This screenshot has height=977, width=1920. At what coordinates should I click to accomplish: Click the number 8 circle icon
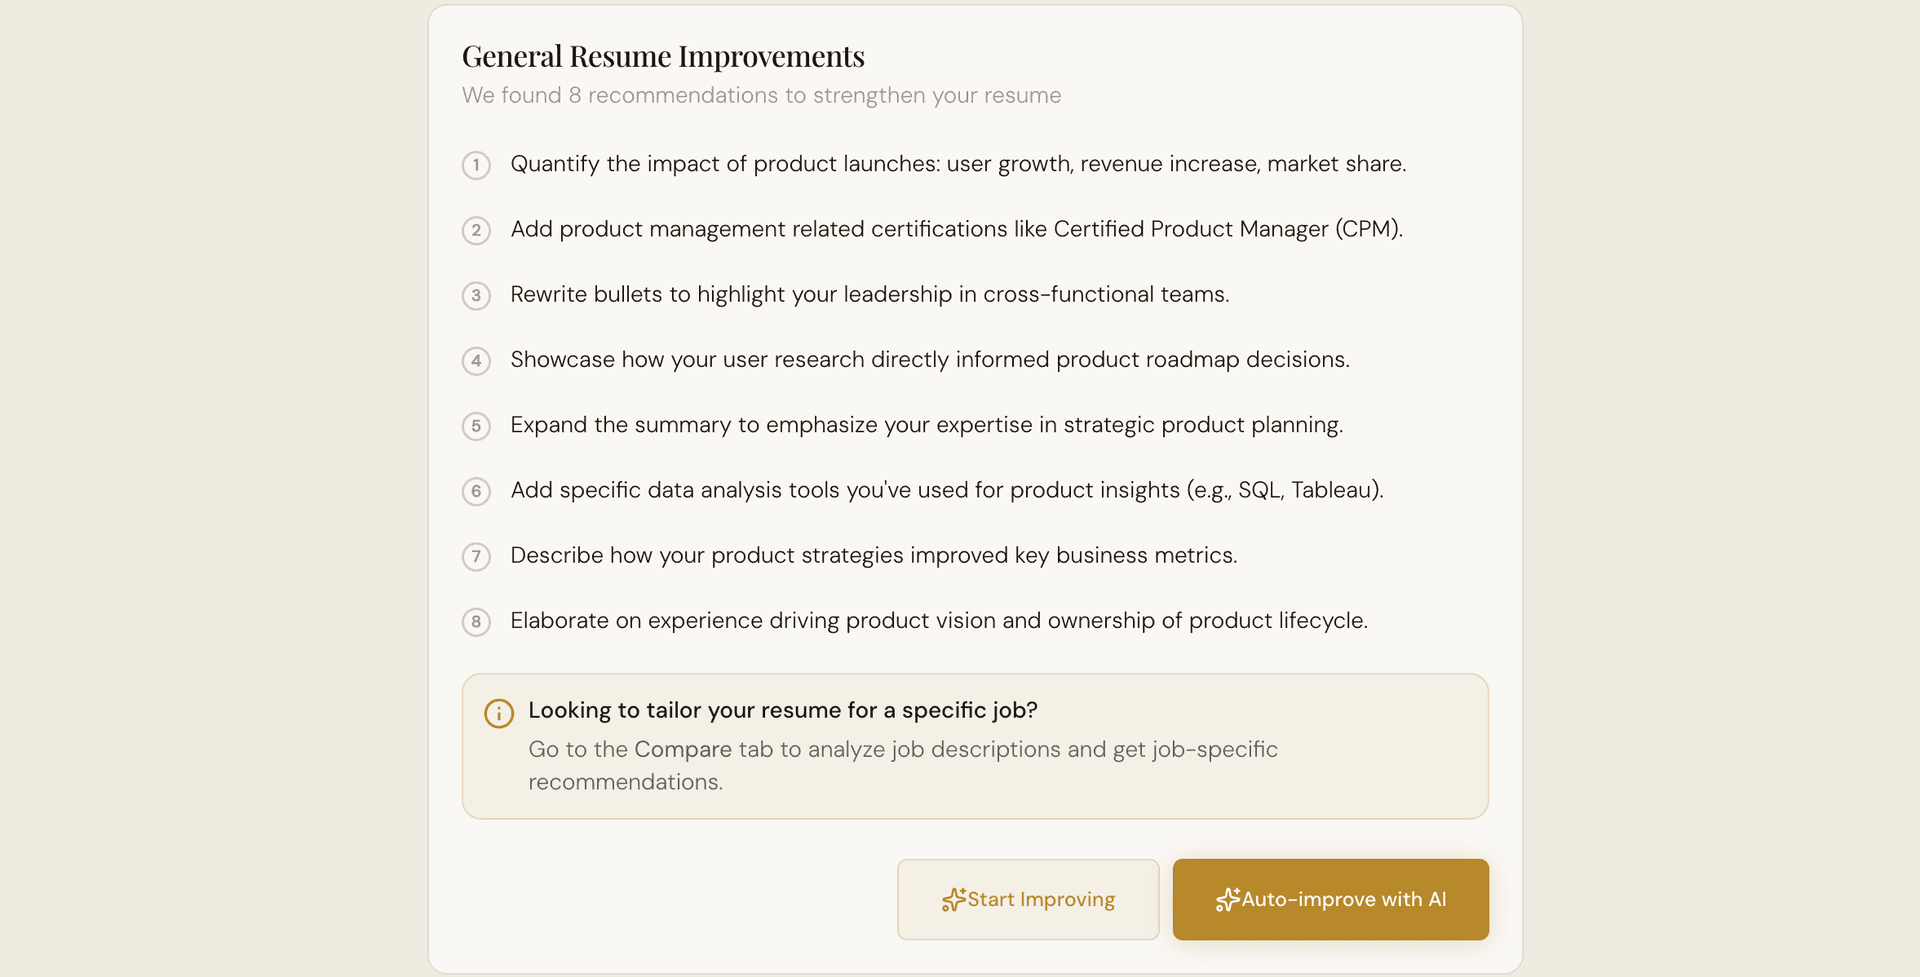point(476,622)
